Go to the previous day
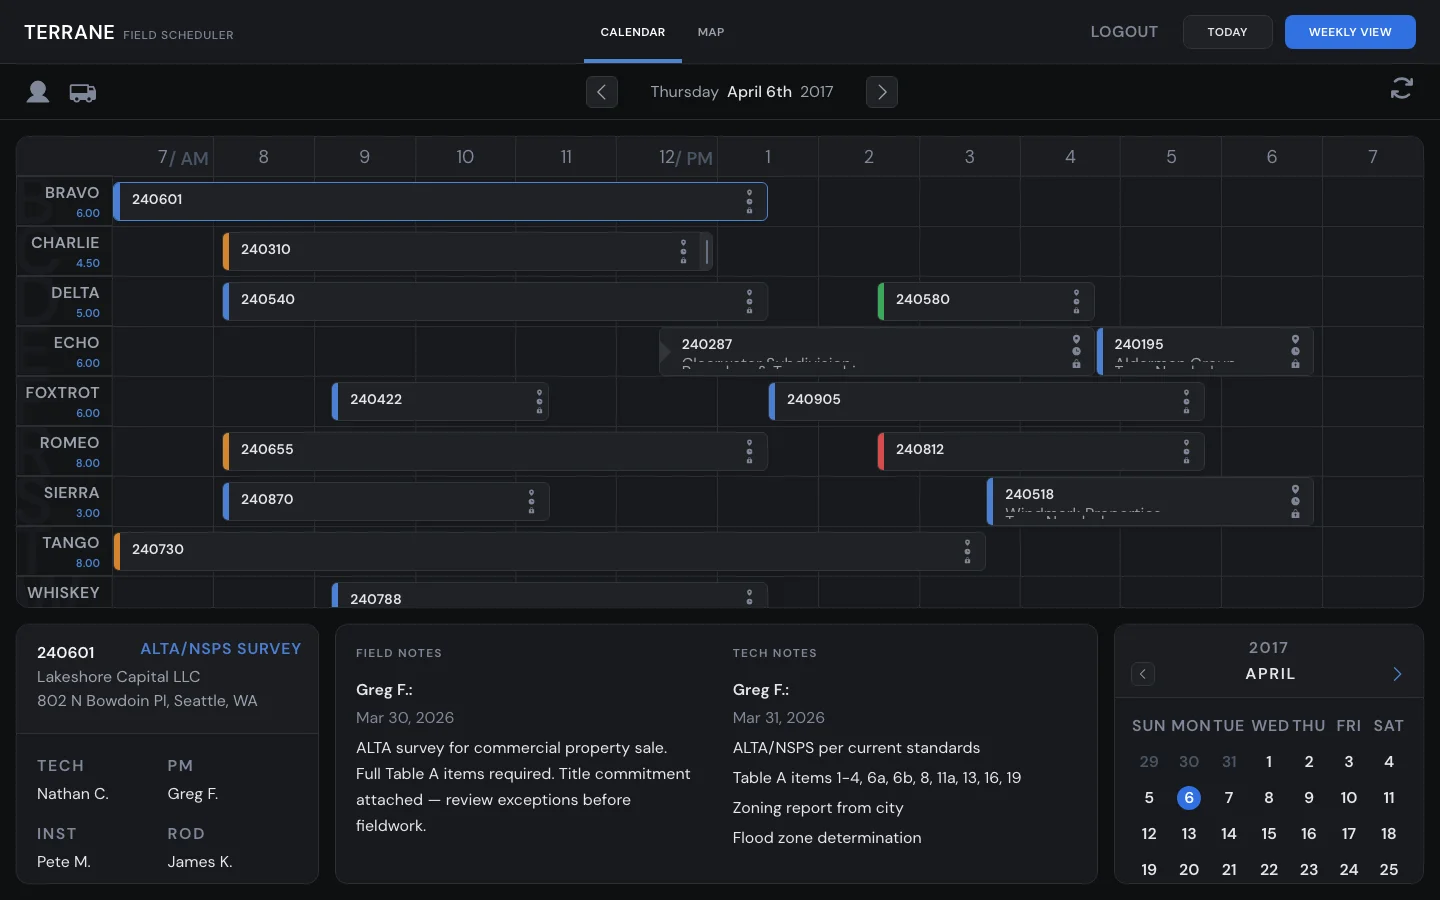The height and width of the screenshot is (900, 1440). (x=602, y=92)
